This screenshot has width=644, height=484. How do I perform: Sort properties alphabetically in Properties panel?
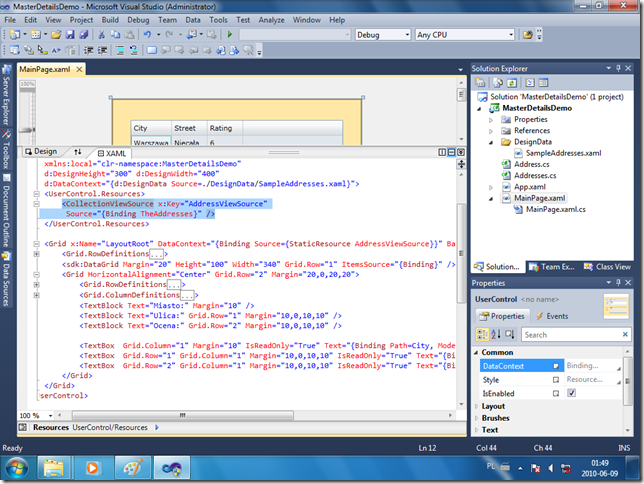tap(496, 334)
